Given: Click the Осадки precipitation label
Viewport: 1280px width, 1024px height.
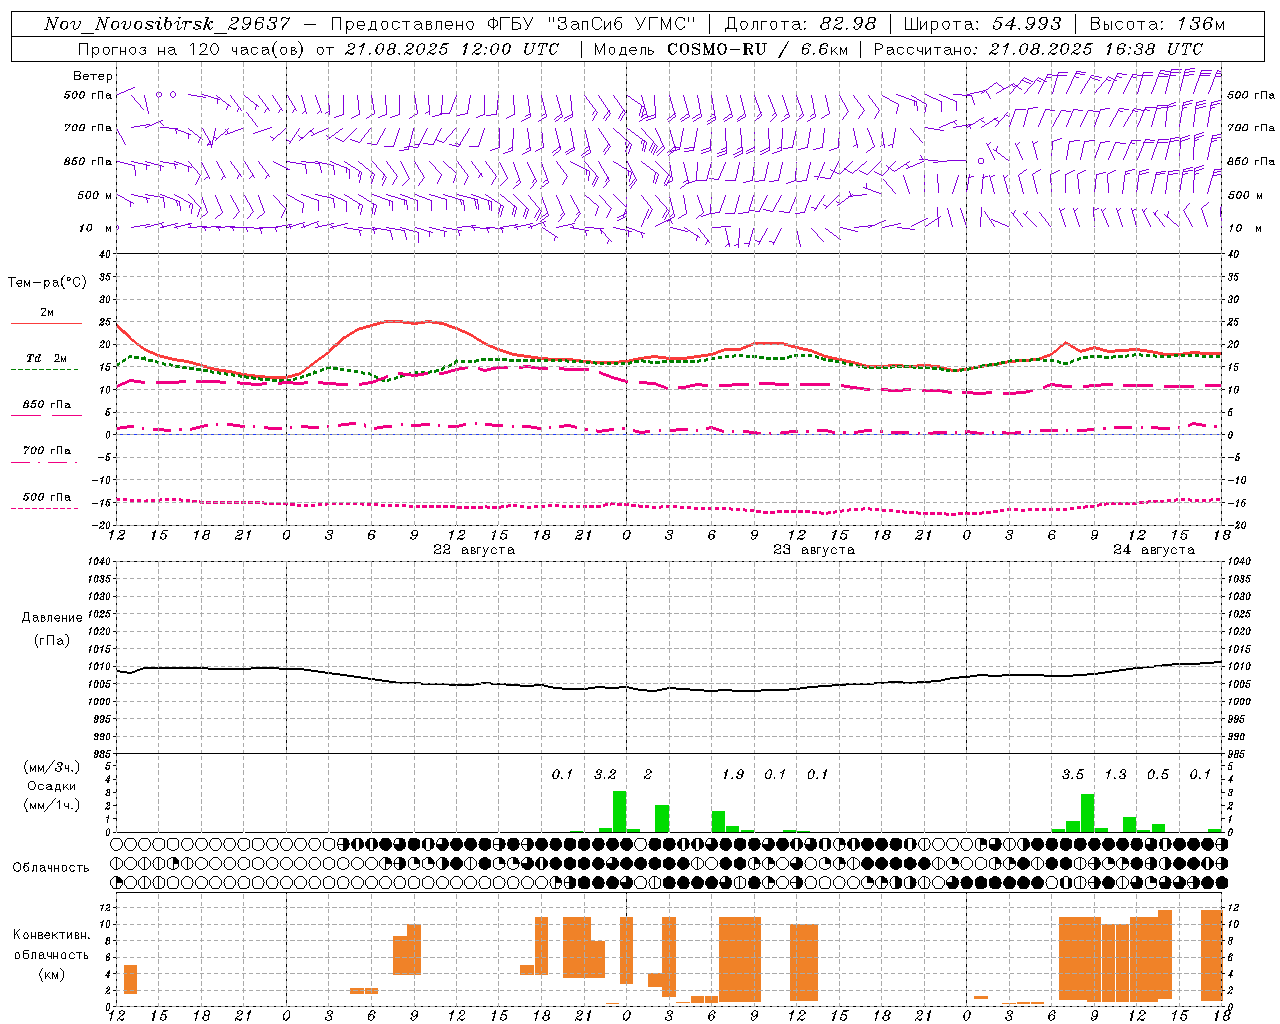Looking at the screenshot, I should 52,786.
